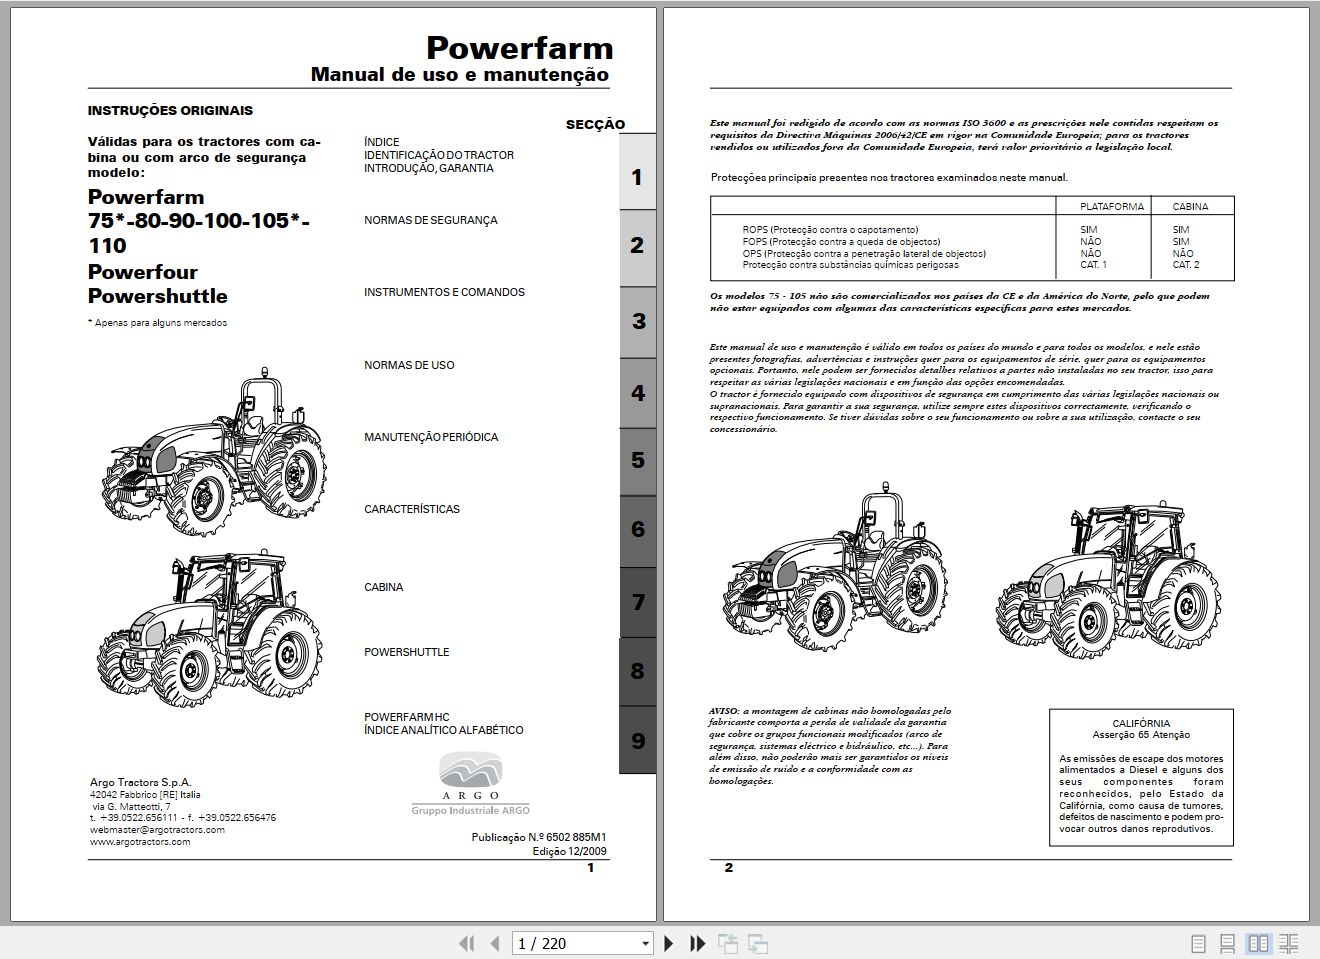Click the SECÇÃO label
The height and width of the screenshot is (959, 1320).
tap(595, 125)
